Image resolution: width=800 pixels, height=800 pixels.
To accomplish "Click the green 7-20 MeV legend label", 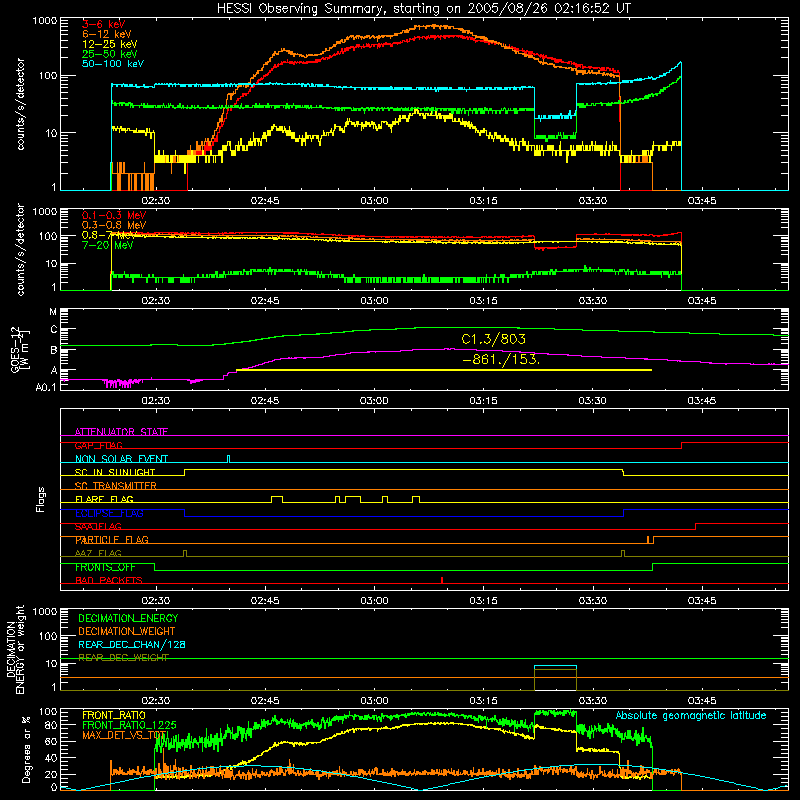I will click(108, 245).
